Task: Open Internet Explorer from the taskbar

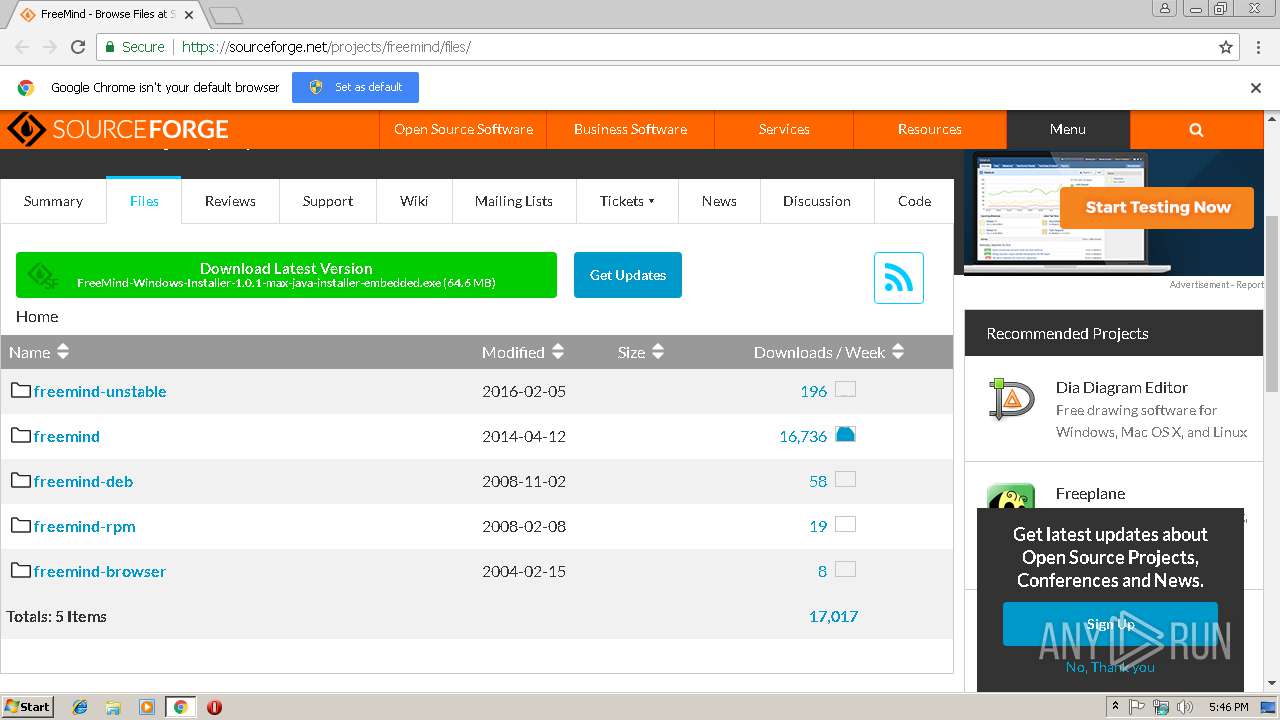Action: click(x=80, y=707)
